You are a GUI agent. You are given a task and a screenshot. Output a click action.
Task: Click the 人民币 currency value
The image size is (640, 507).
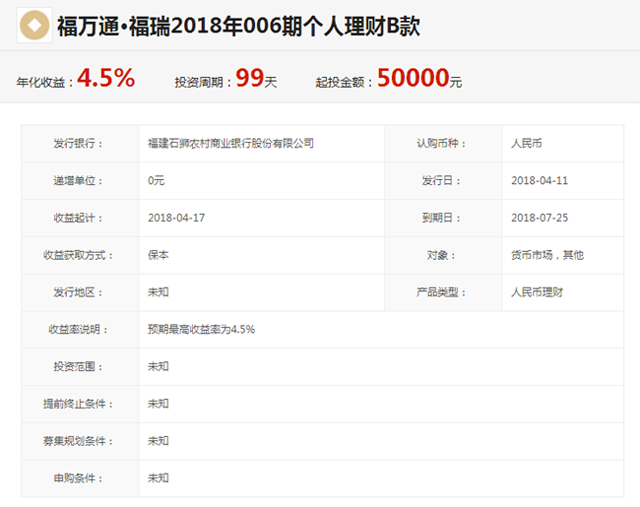[527, 144]
